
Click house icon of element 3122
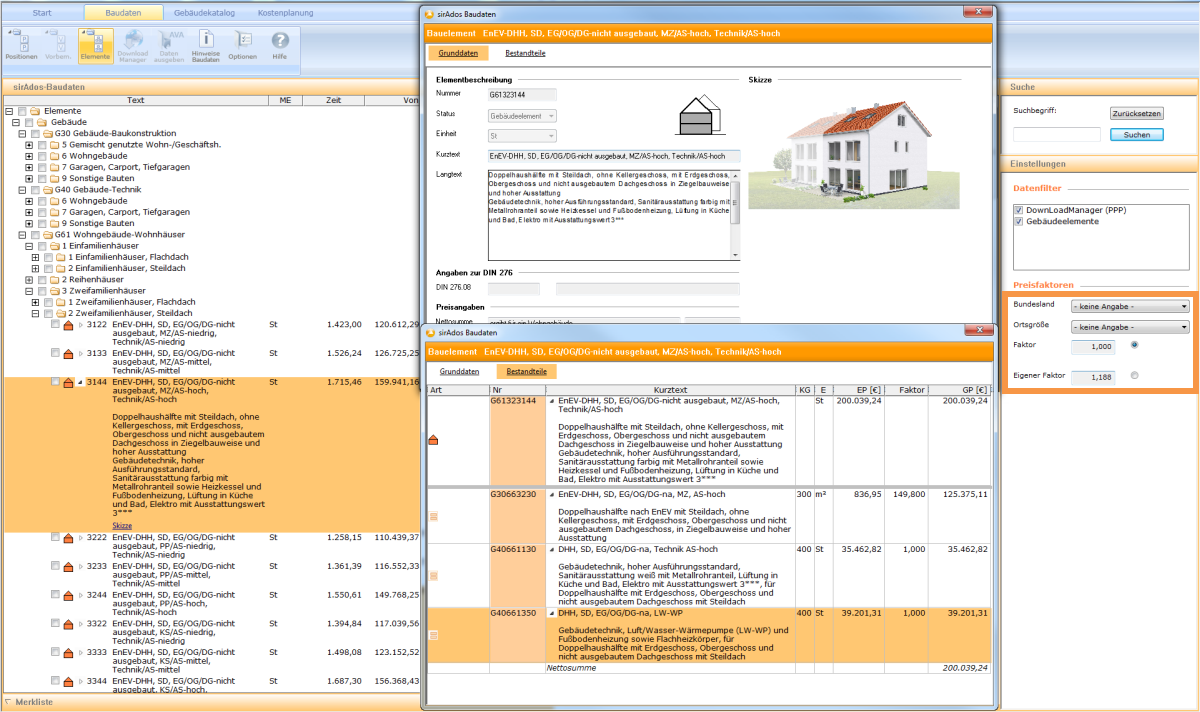(69, 325)
